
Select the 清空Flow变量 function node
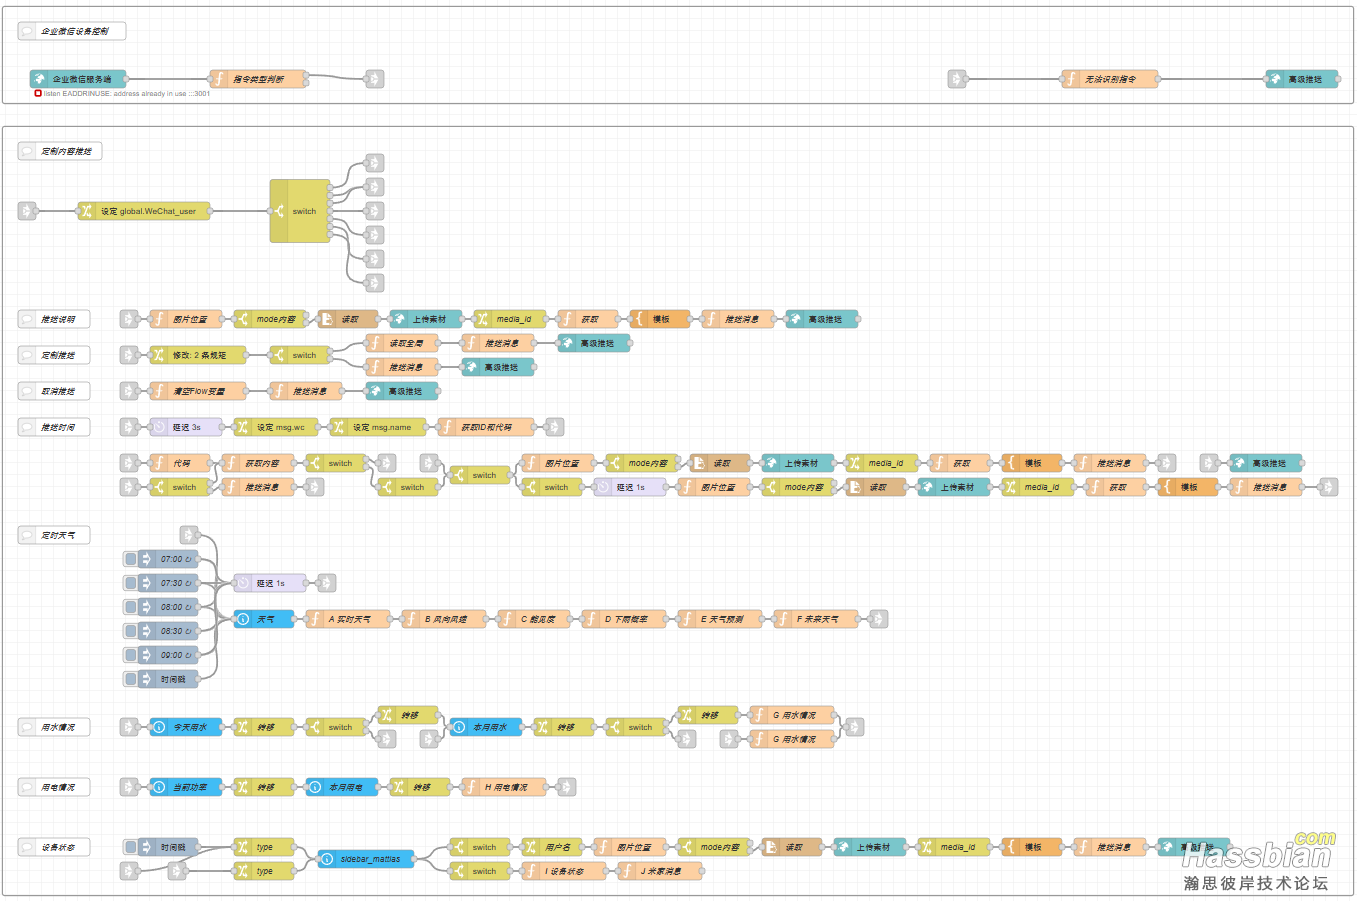pos(198,391)
